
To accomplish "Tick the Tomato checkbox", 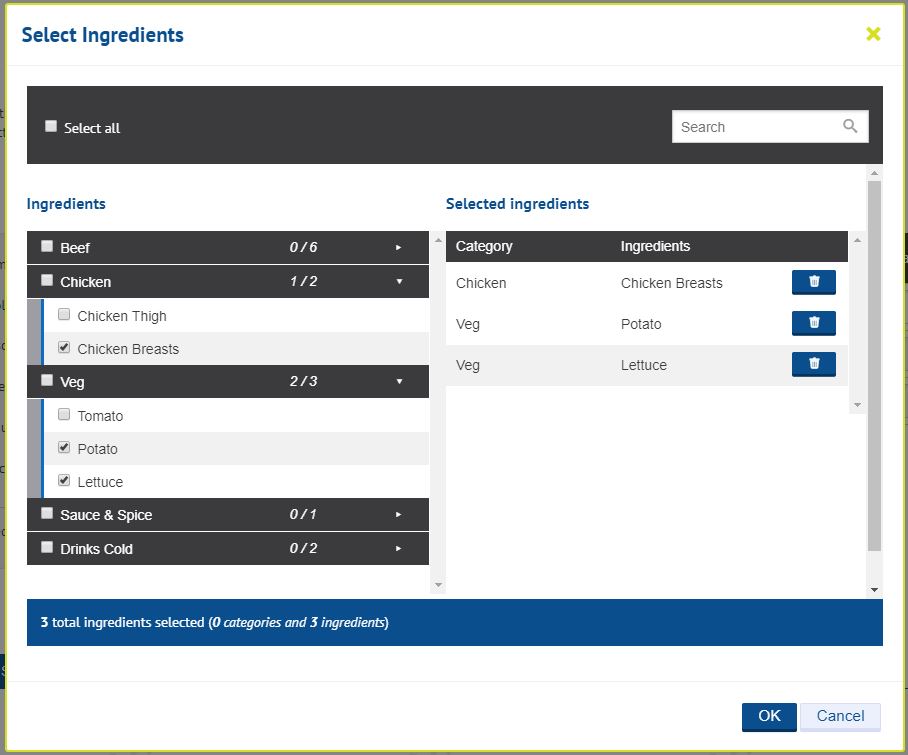I will pos(64,415).
